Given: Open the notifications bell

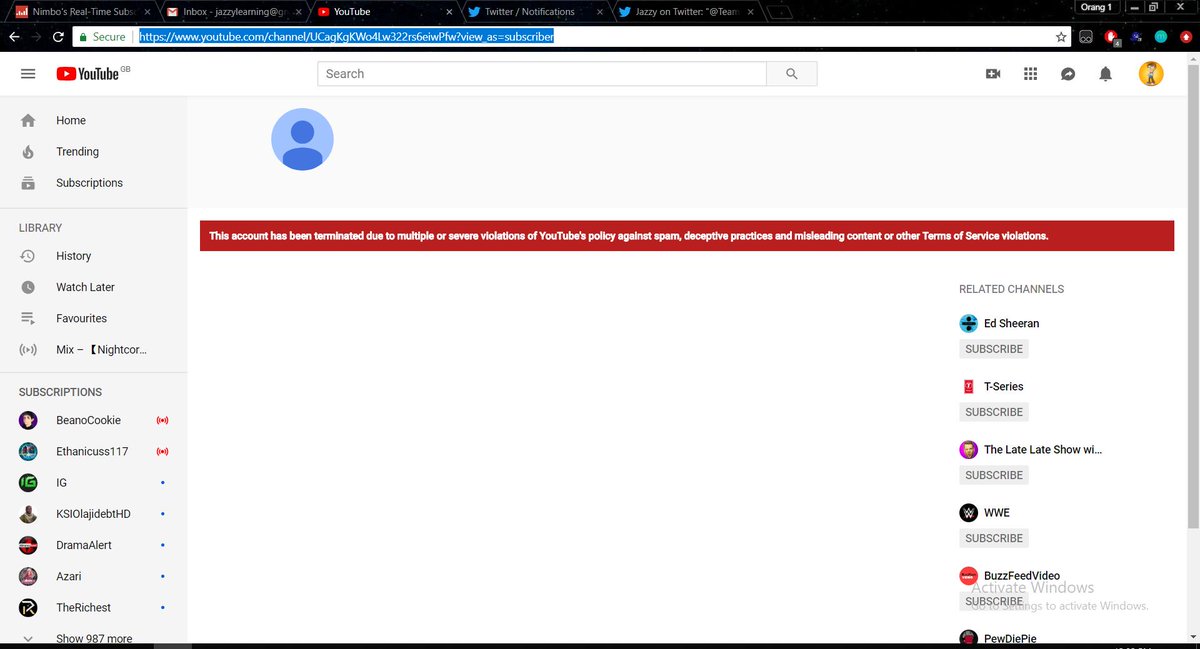Looking at the screenshot, I should 1105,74.
